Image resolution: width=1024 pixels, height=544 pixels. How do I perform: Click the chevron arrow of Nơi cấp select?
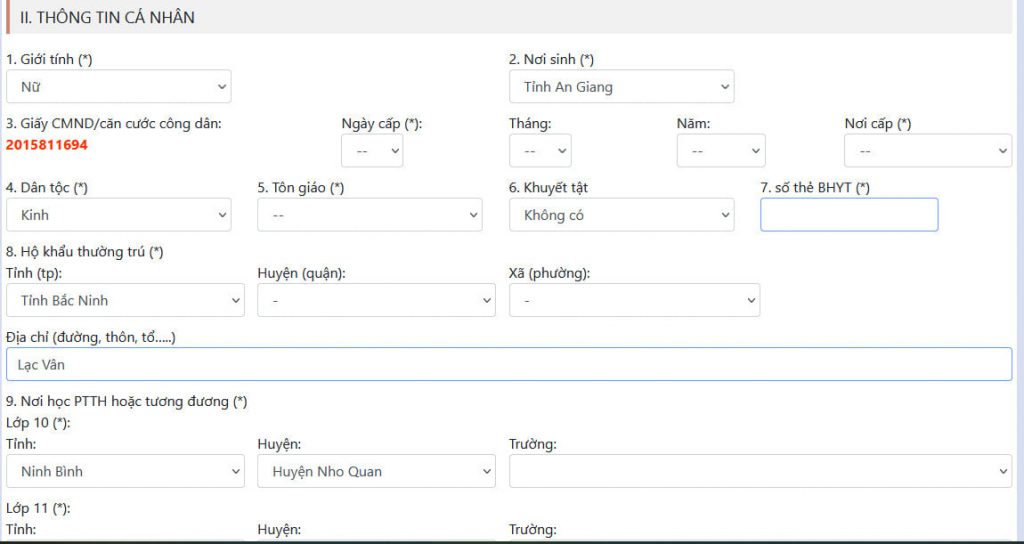[1003, 151]
